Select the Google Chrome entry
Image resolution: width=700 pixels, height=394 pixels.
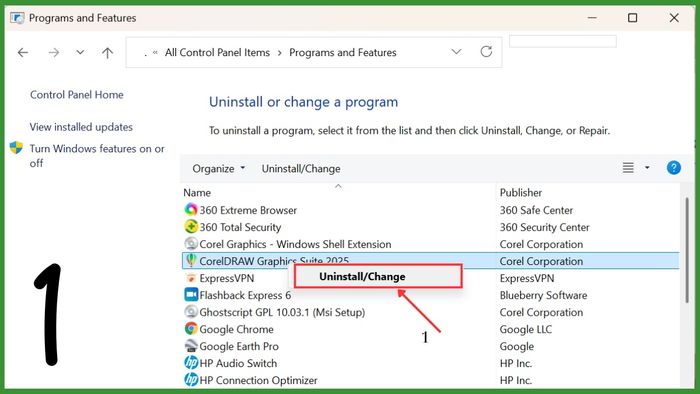236,329
